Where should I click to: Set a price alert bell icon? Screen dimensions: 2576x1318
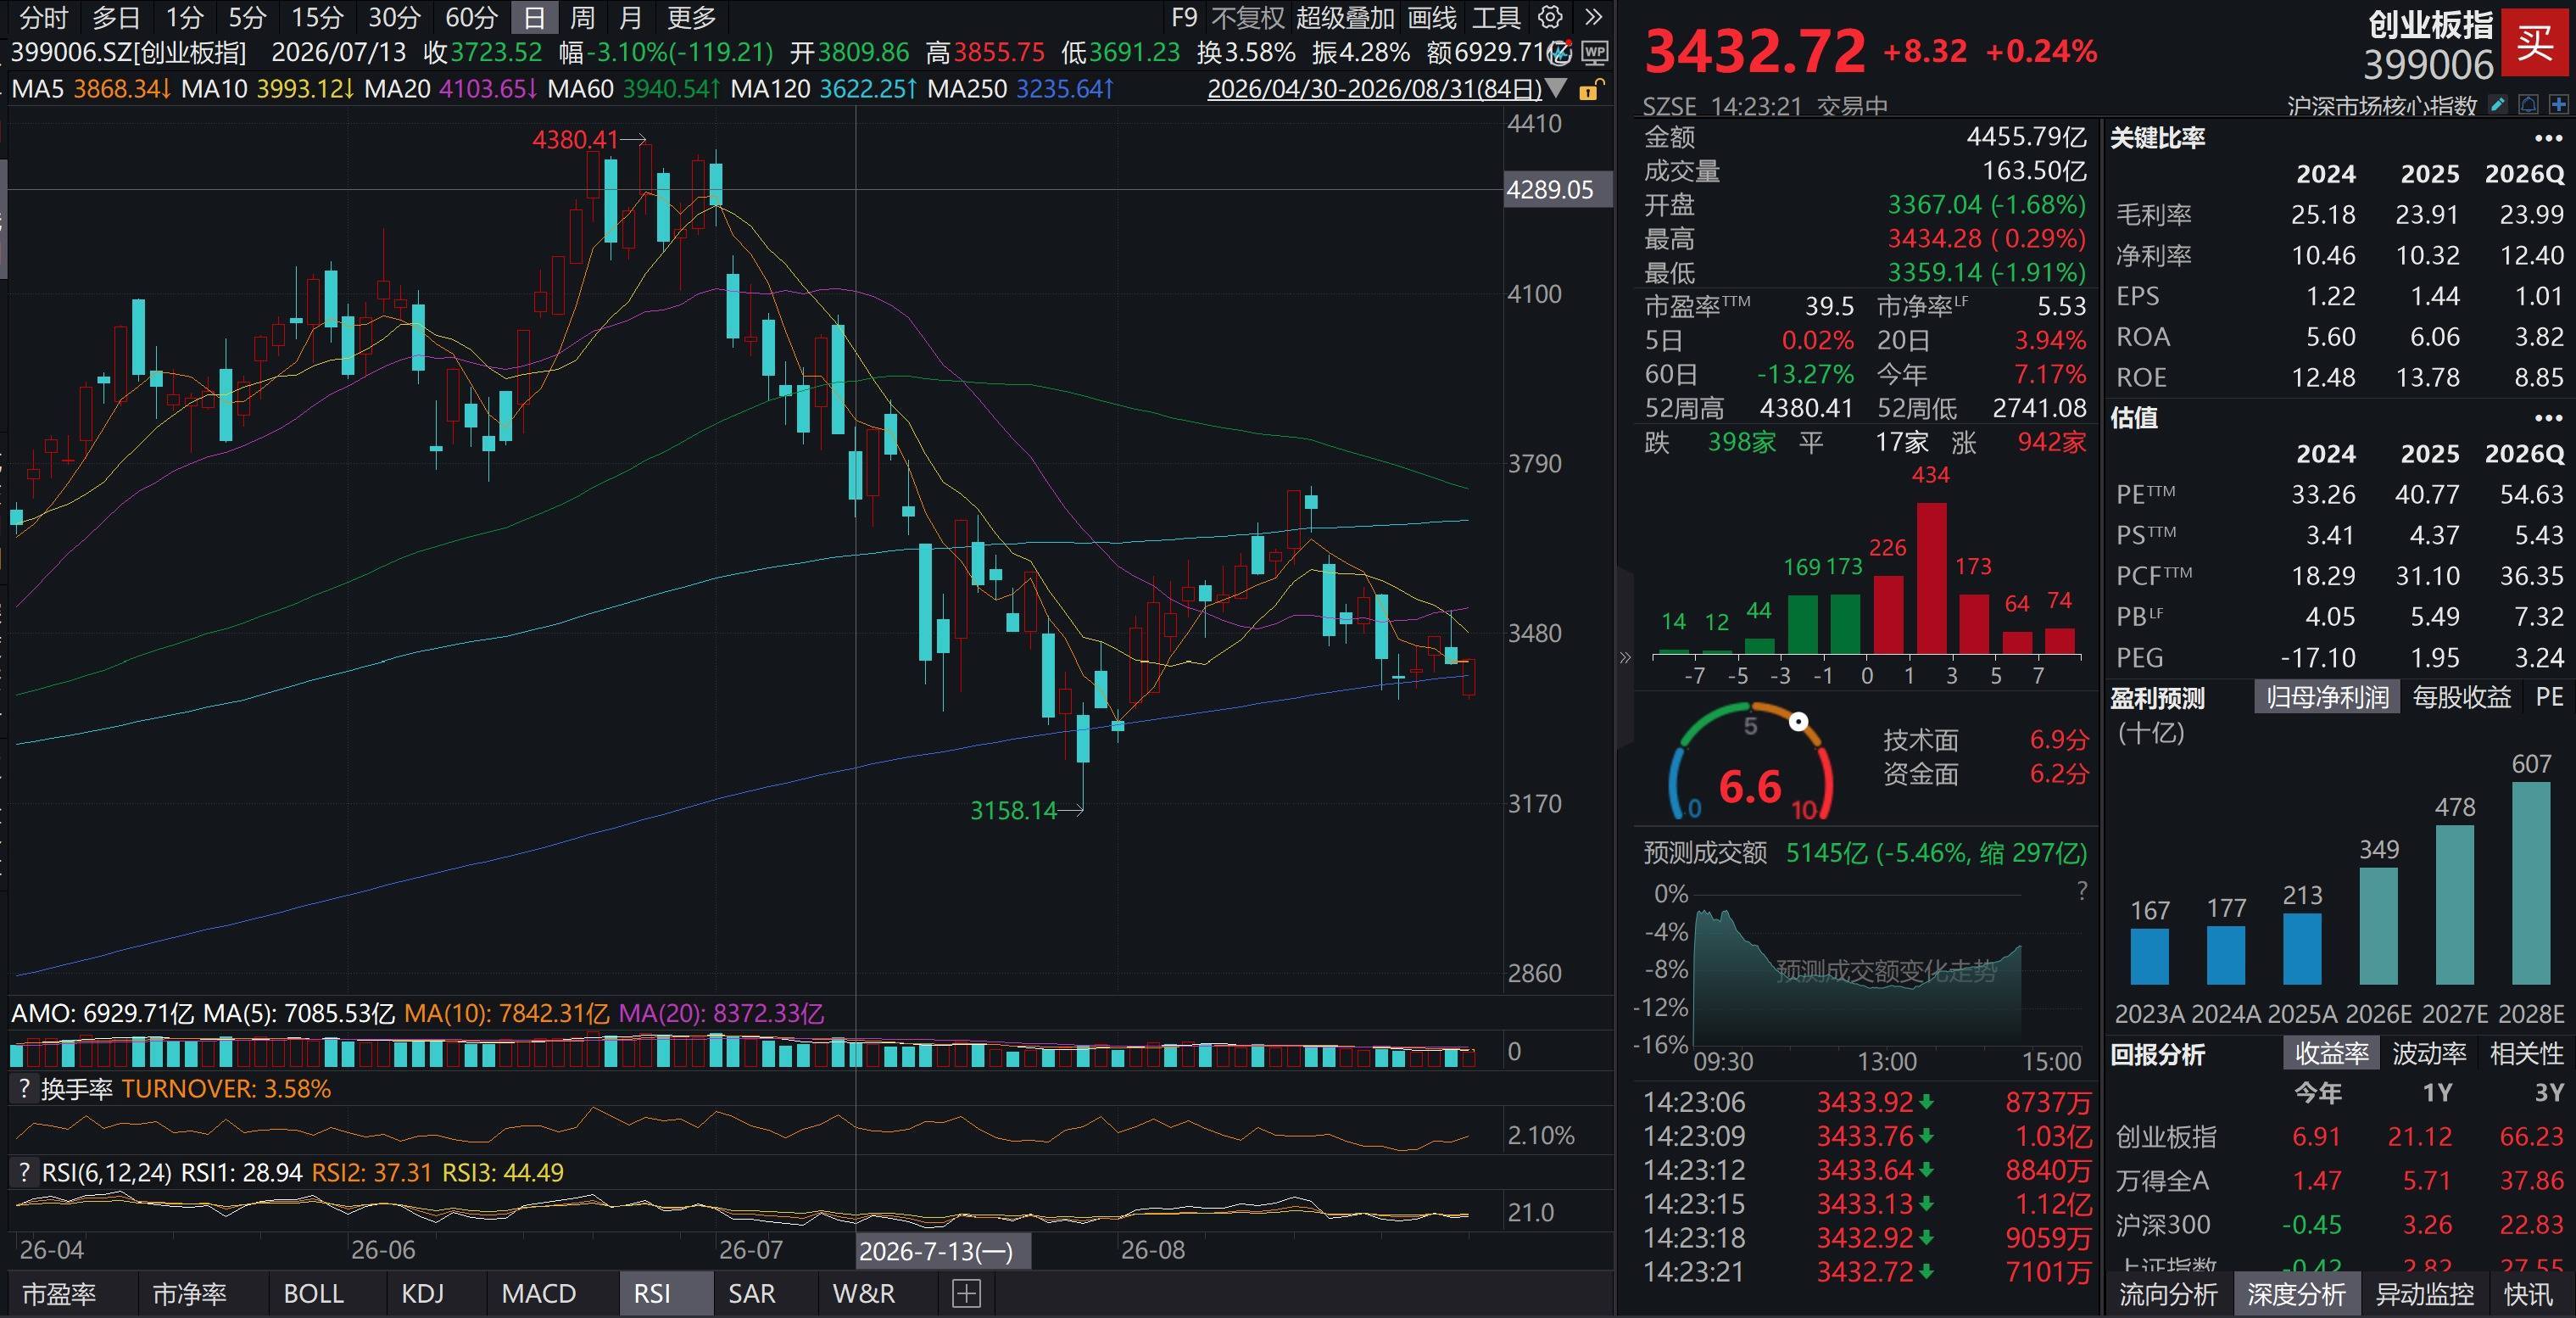pos(2529,104)
